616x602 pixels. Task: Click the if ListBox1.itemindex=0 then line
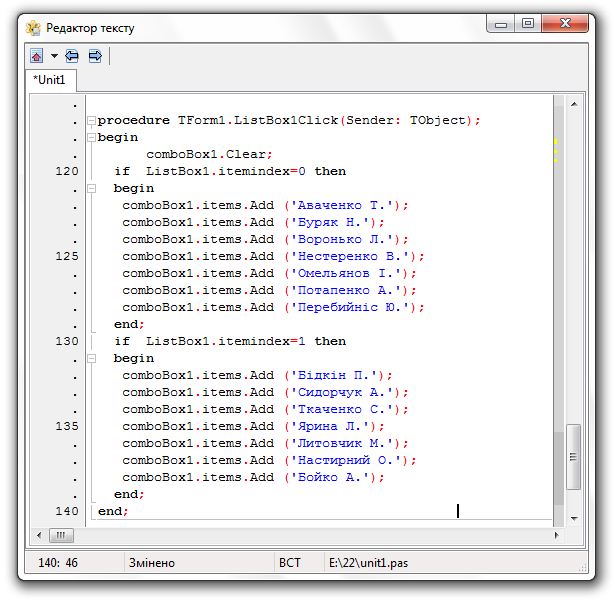click(x=230, y=171)
